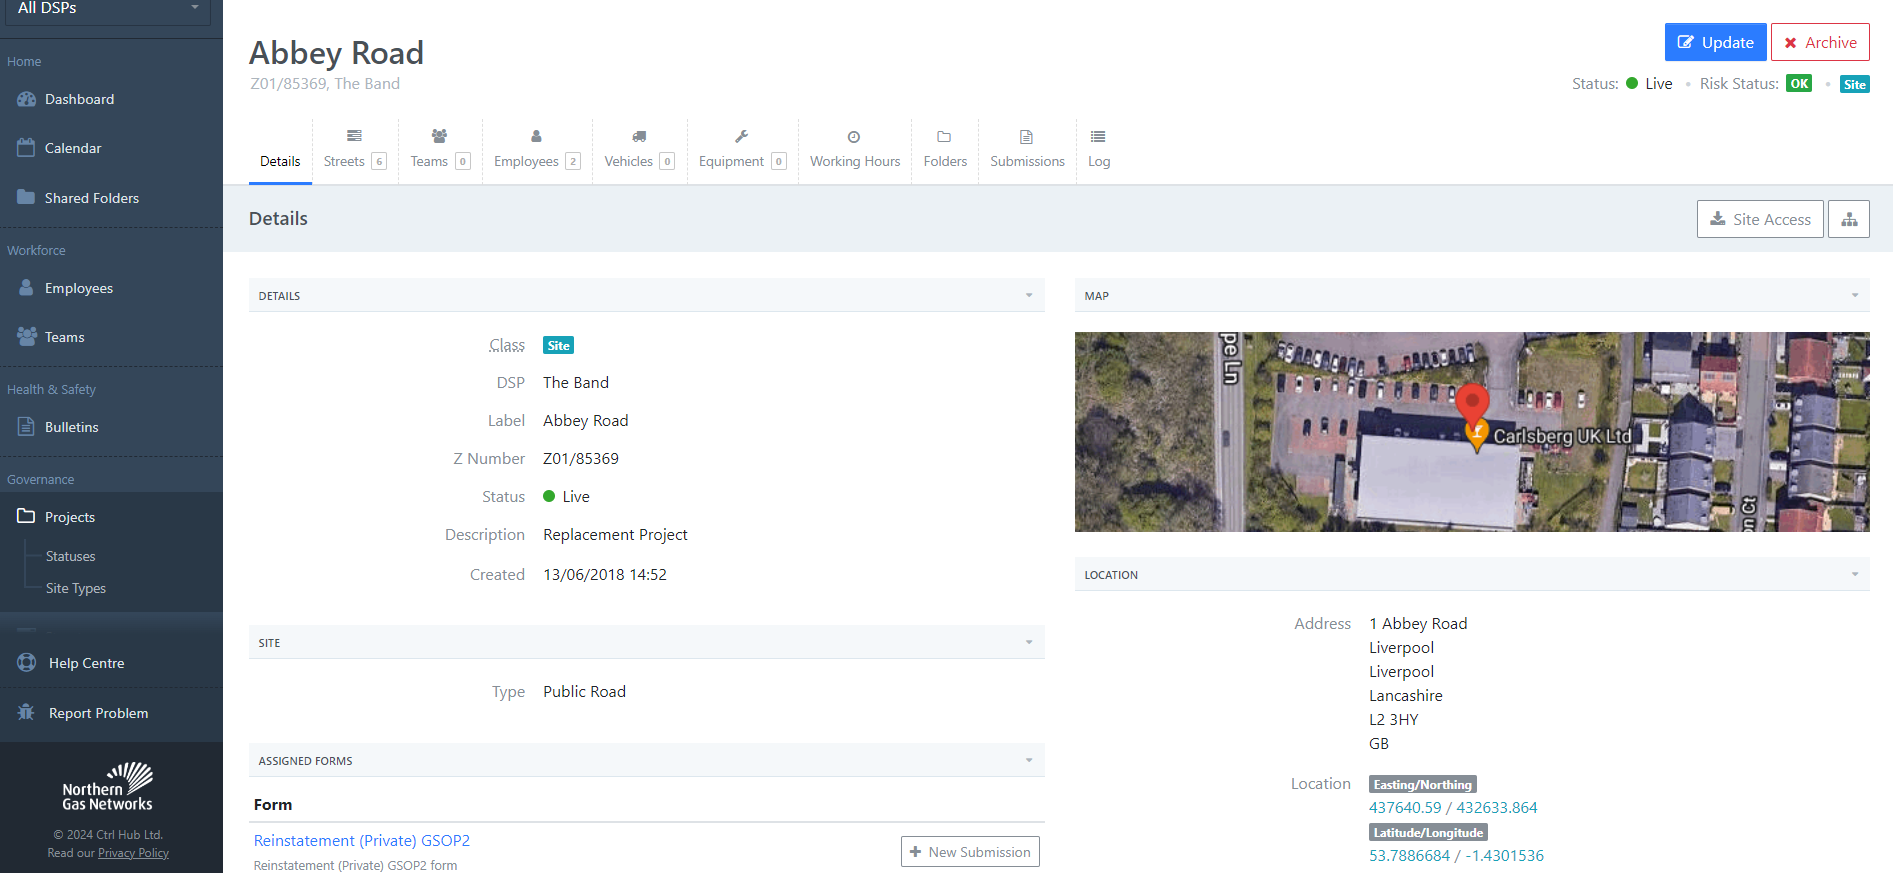Open Bulletins under Health & Safety

(71, 427)
